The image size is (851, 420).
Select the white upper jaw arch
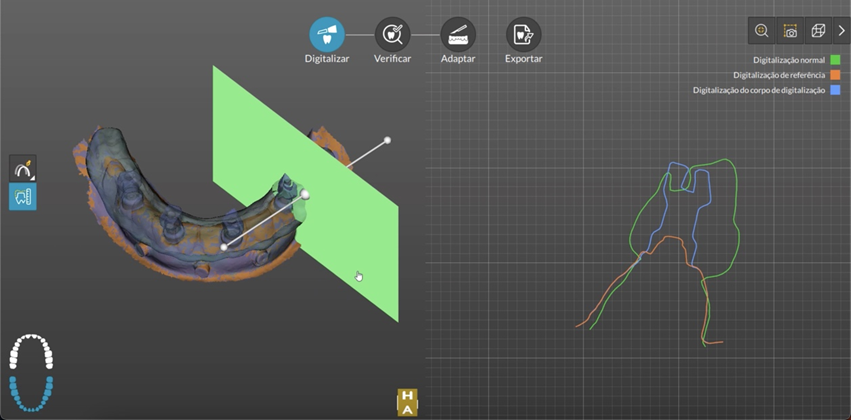31,352
